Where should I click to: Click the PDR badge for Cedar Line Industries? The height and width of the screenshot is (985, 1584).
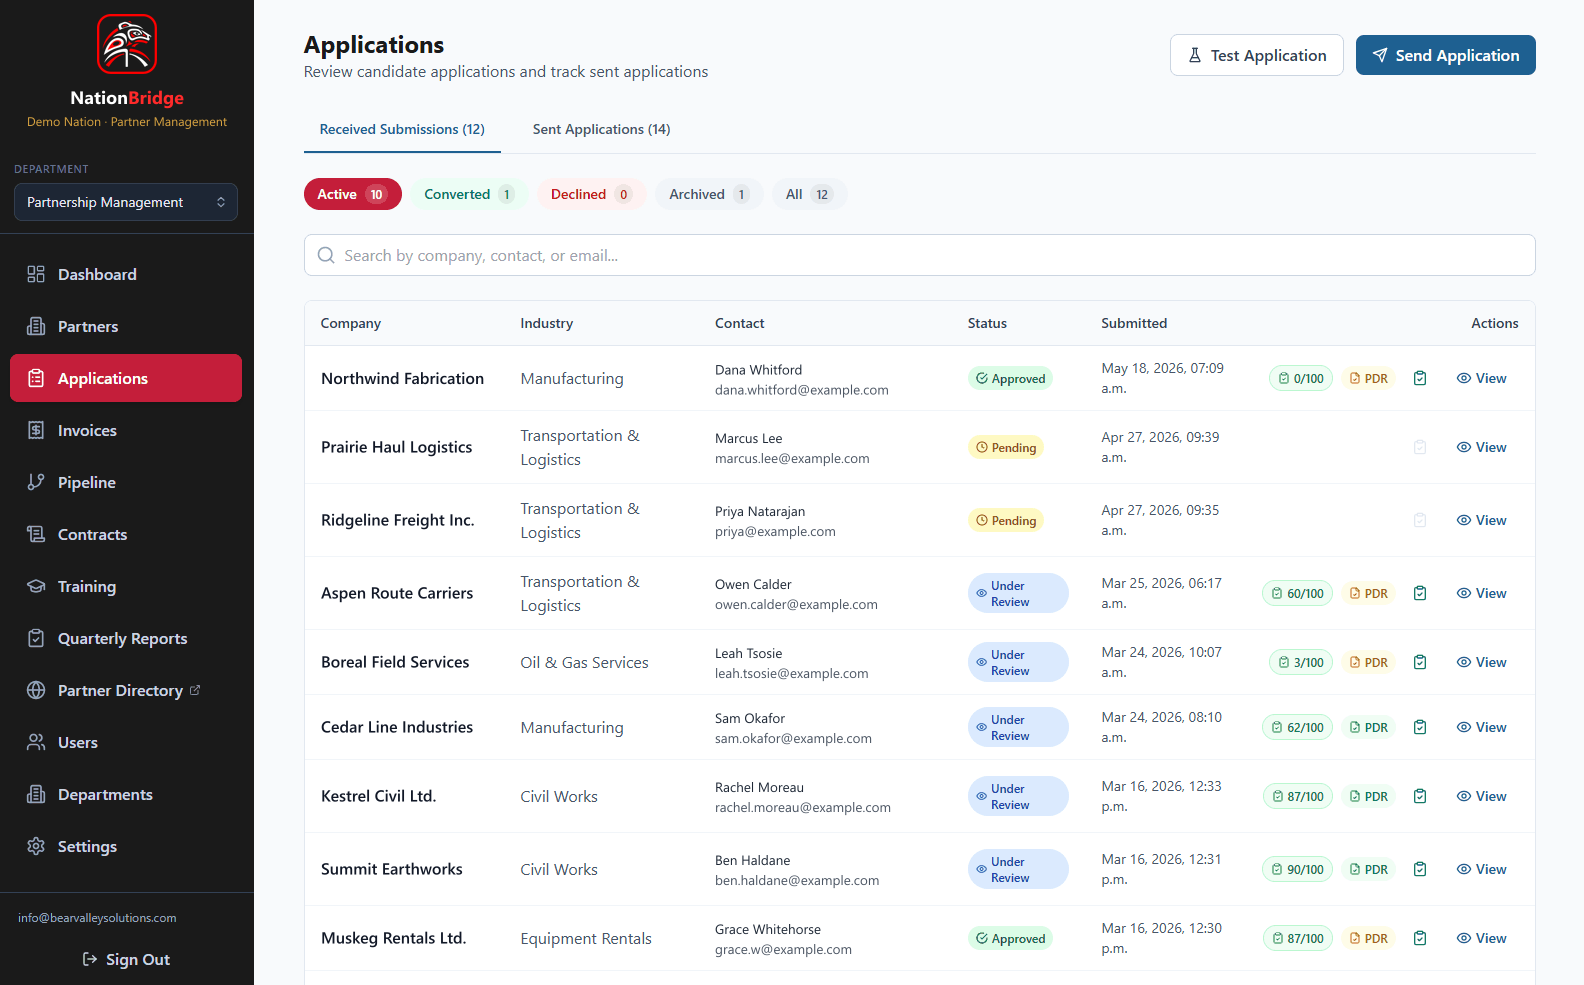coord(1369,727)
